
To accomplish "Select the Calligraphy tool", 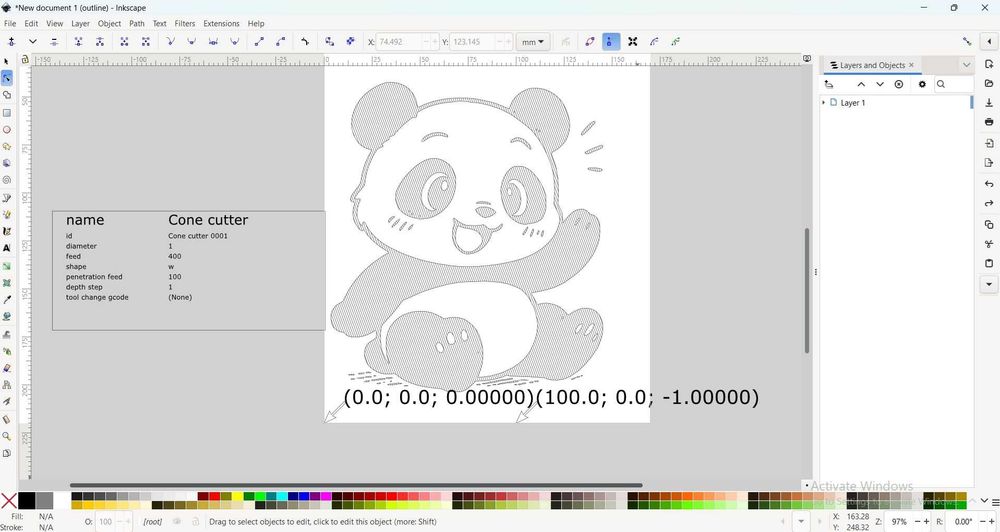I will click(6, 231).
